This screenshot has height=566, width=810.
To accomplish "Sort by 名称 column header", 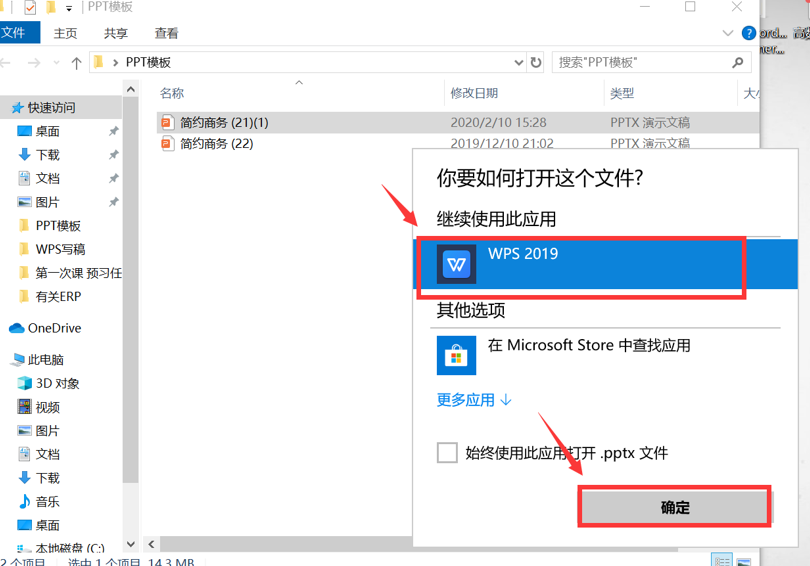I will (172, 93).
